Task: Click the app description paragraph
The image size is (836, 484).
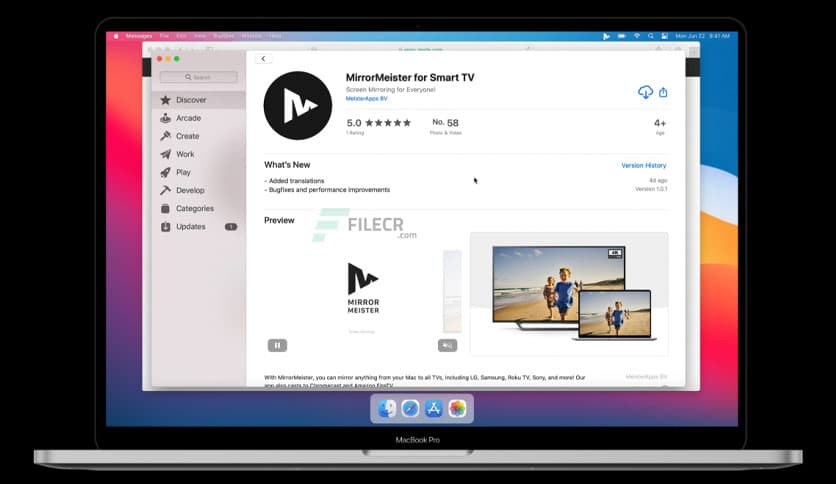Action: (x=424, y=381)
